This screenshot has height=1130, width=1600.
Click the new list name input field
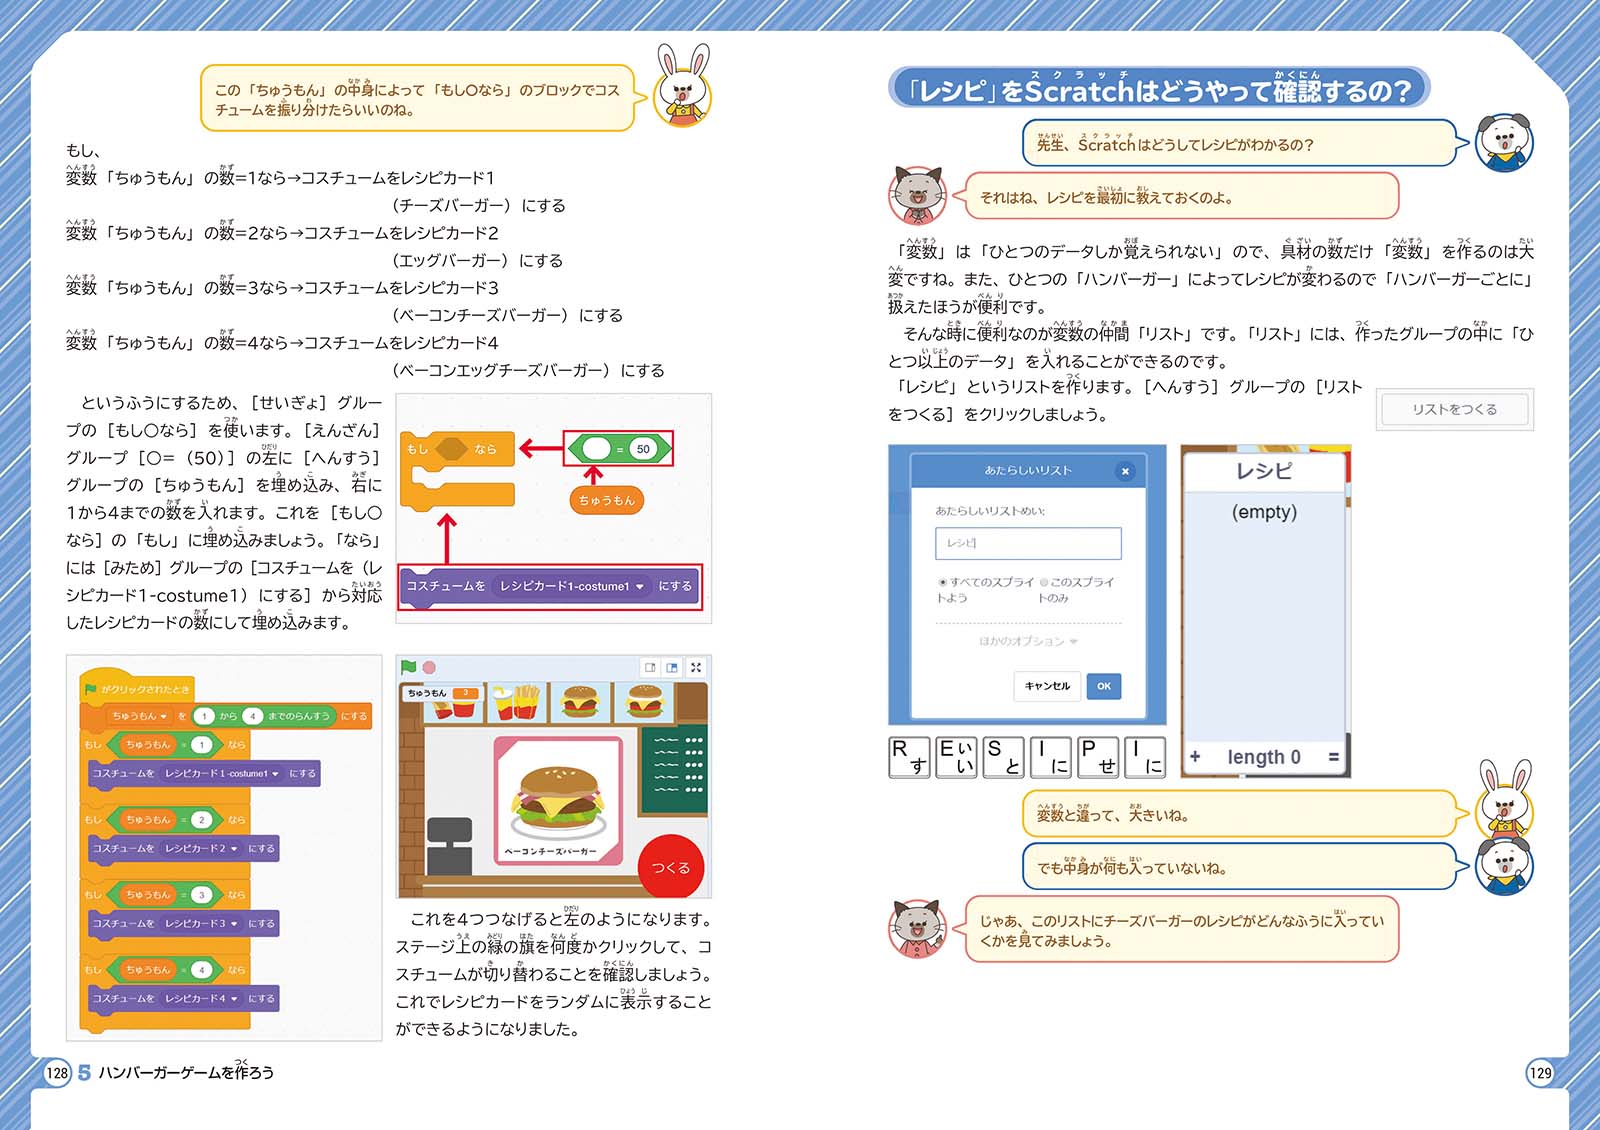pos(1028,543)
